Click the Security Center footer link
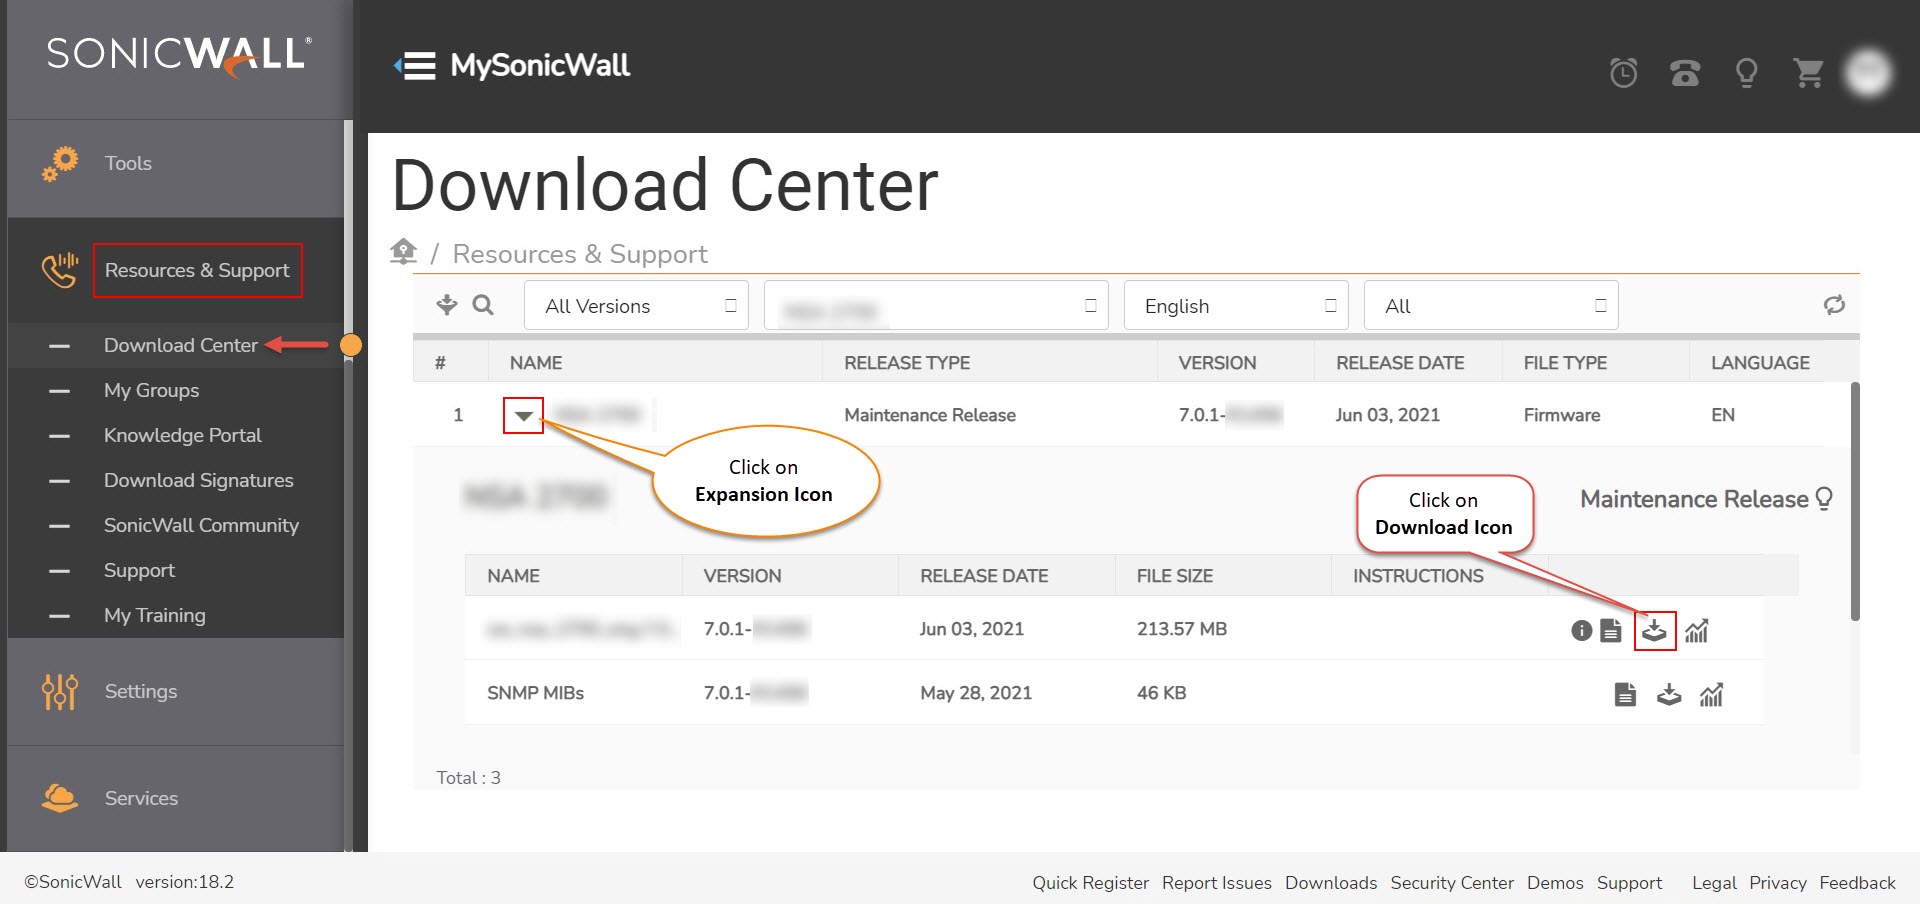 click(1451, 883)
